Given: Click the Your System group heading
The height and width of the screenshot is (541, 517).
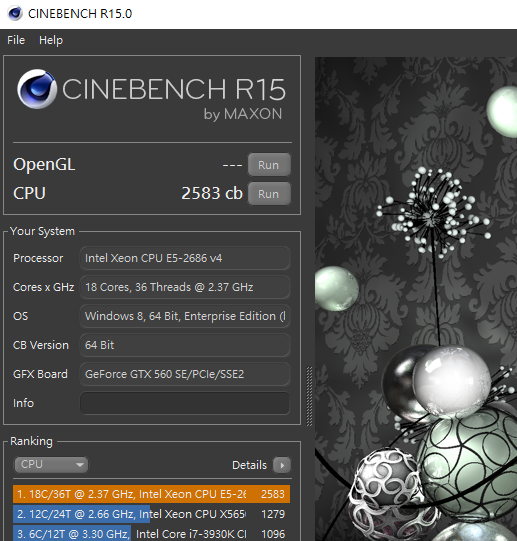Looking at the screenshot, I should 42,231.
